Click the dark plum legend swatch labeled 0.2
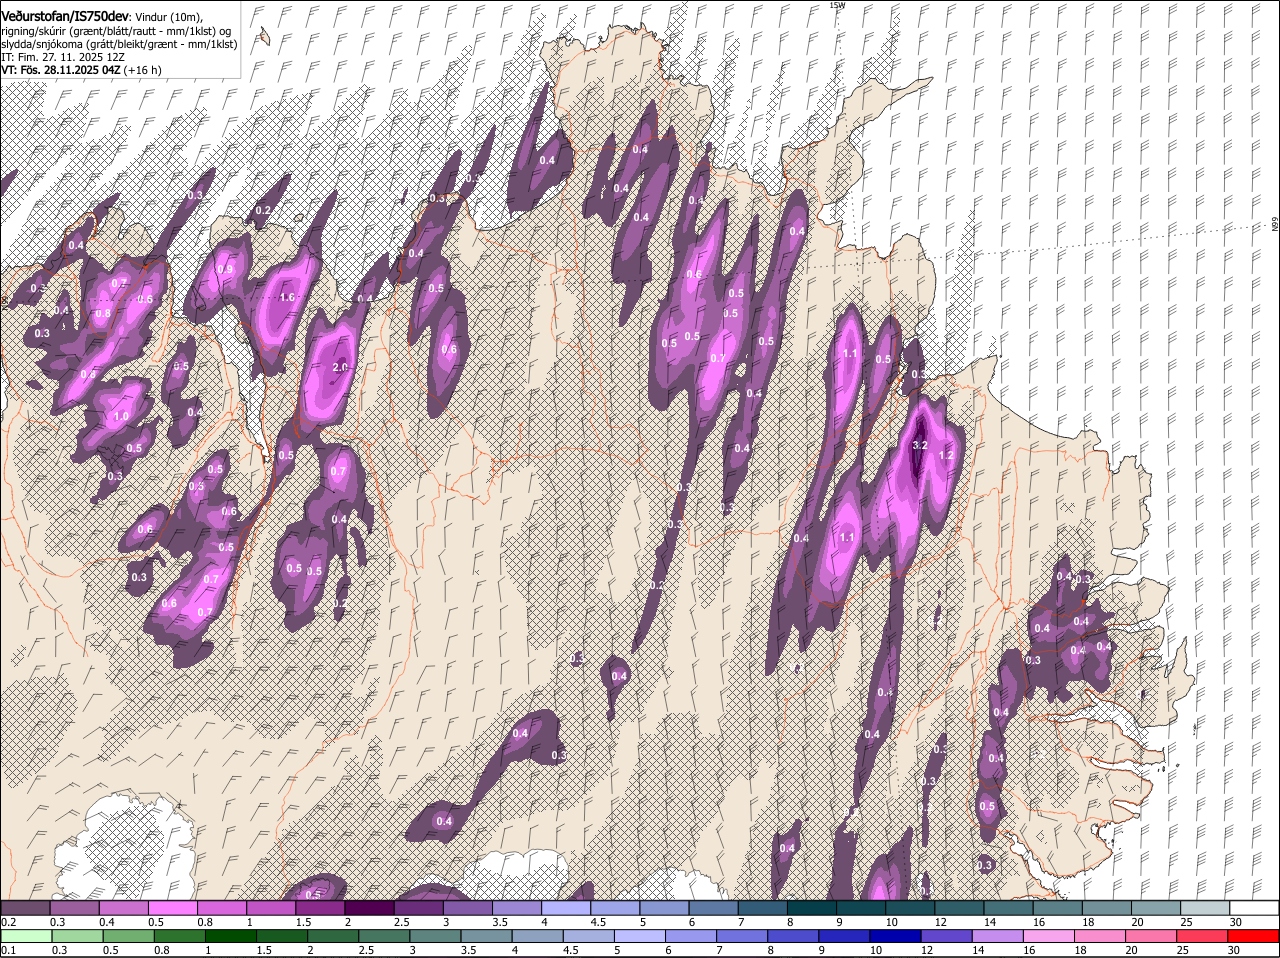1280x958 pixels. click(x=25, y=908)
